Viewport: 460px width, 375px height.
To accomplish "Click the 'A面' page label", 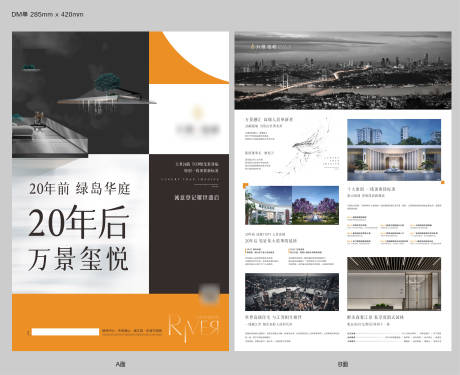I will click(120, 364).
